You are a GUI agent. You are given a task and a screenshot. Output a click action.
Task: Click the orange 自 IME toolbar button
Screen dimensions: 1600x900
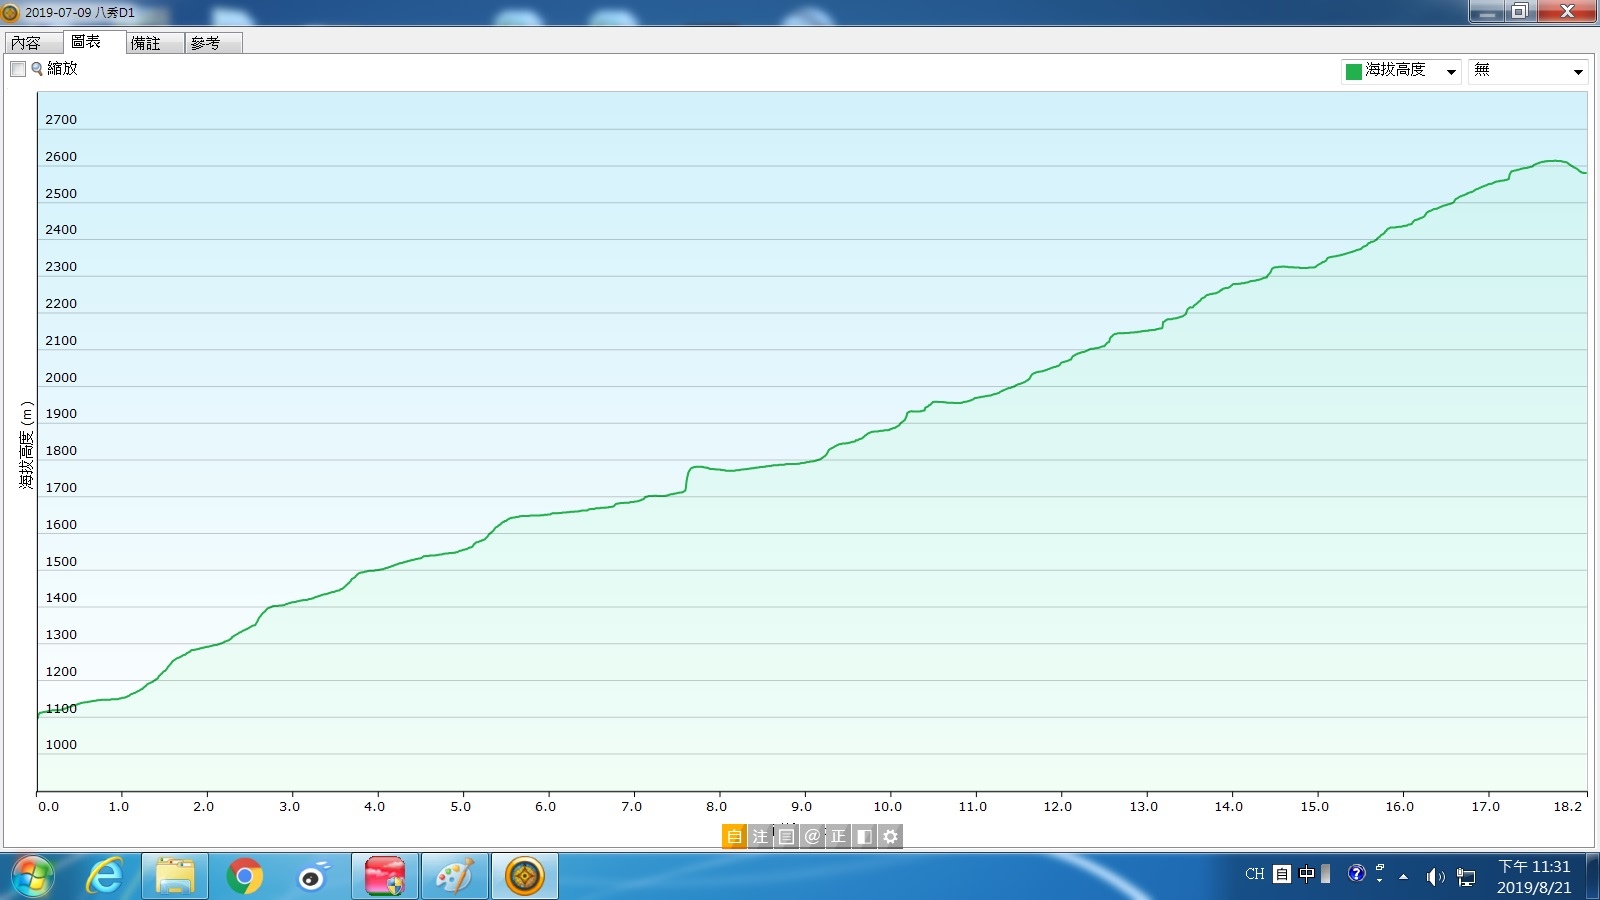[734, 836]
